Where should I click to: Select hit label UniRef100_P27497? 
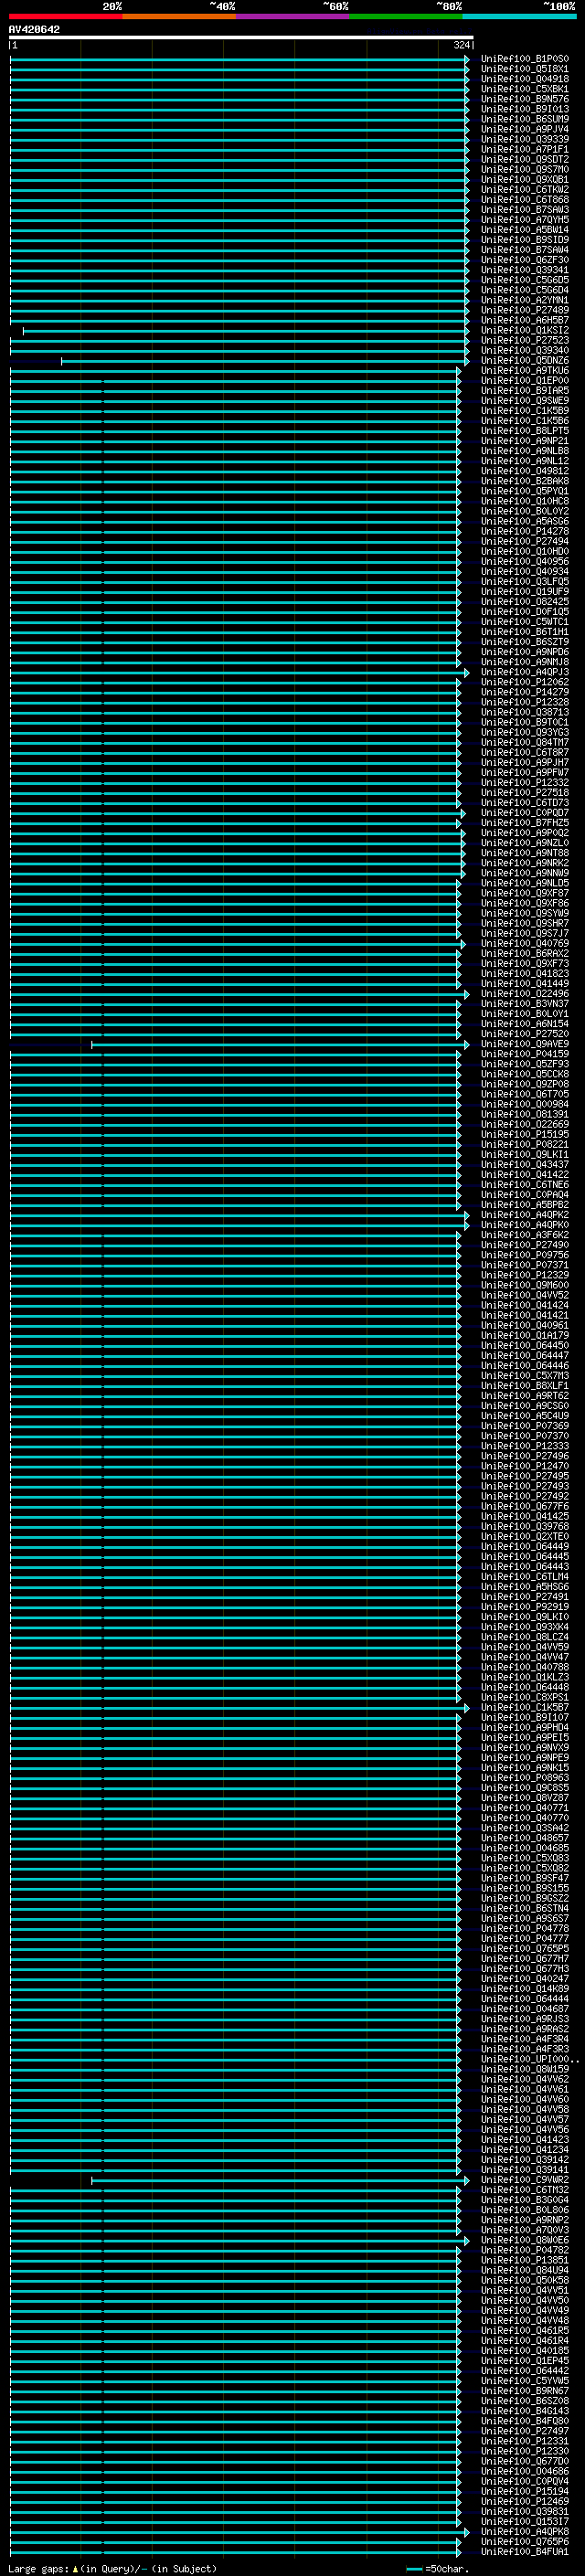pos(524,2431)
